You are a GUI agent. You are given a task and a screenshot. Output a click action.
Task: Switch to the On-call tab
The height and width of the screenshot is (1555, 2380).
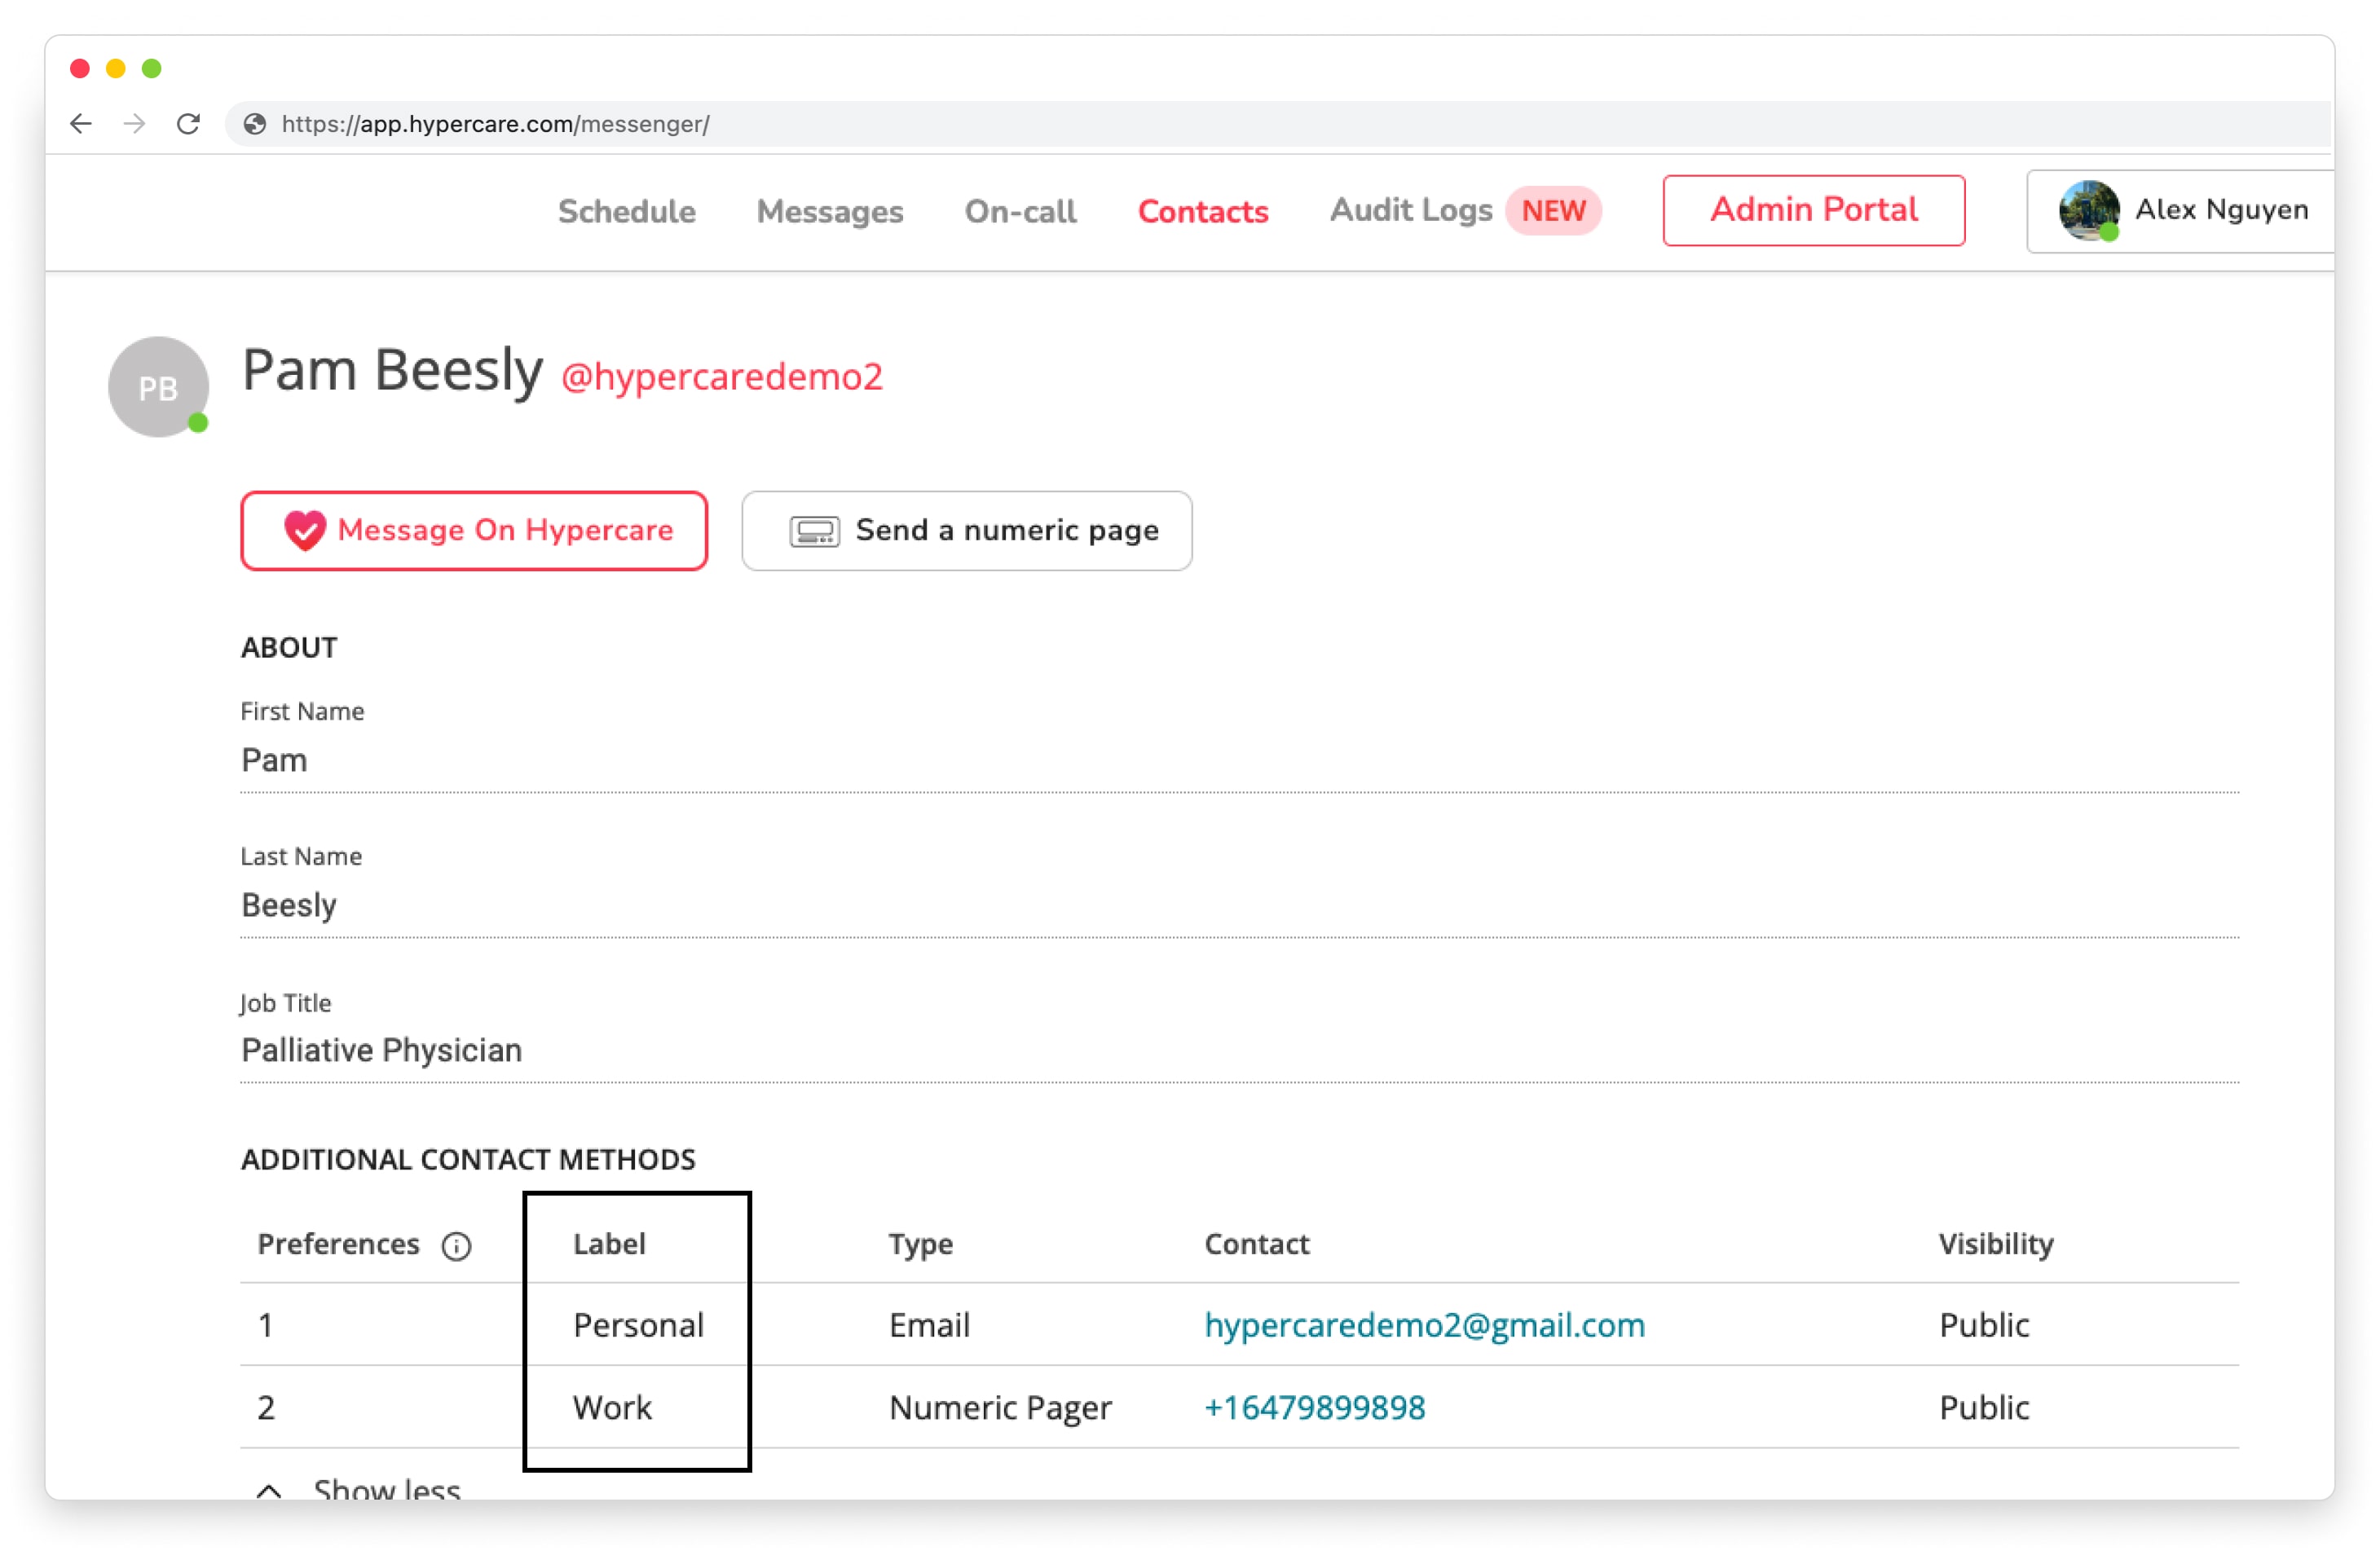tap(1021, 211)
